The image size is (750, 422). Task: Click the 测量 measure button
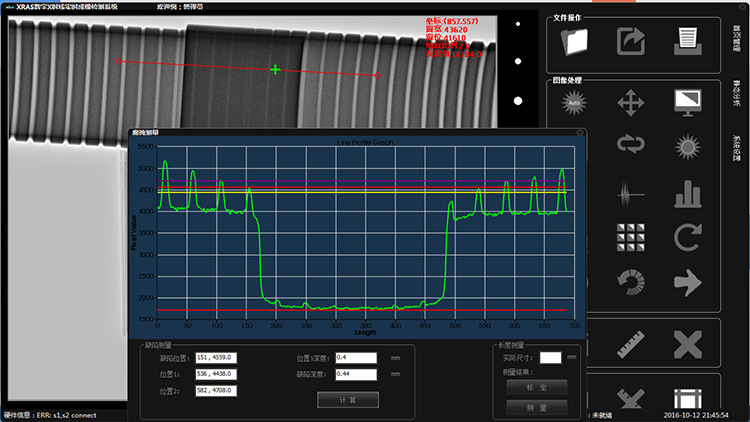(537, 408)
